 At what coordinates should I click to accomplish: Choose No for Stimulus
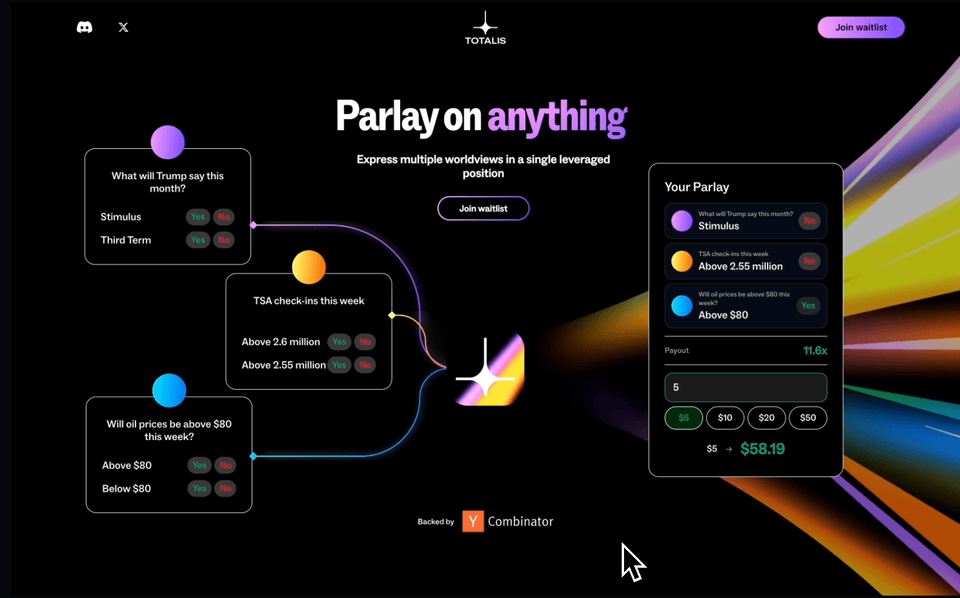point(224,217)
